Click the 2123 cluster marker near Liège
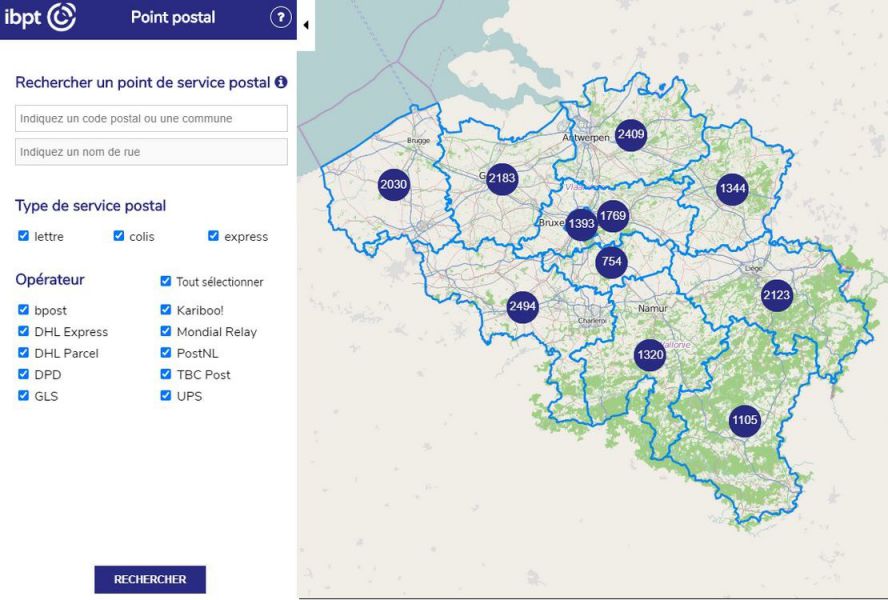This screenshot has height=600, width=888. [776, 295]
